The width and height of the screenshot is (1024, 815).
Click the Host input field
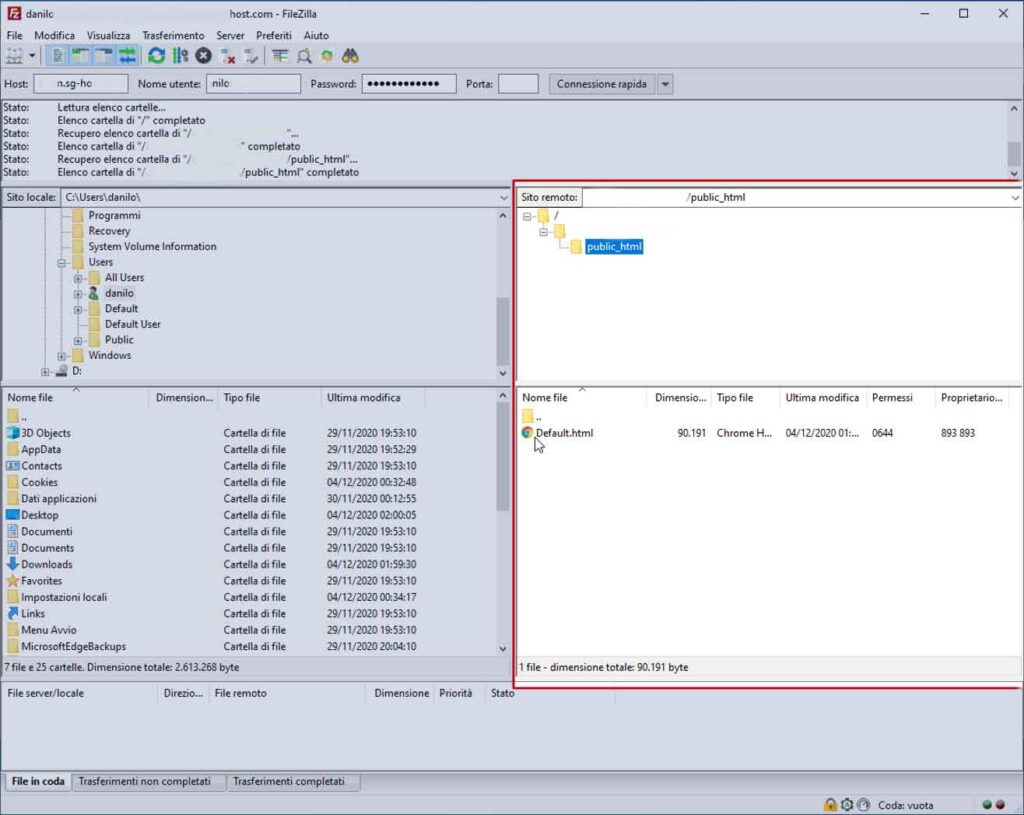81,84
